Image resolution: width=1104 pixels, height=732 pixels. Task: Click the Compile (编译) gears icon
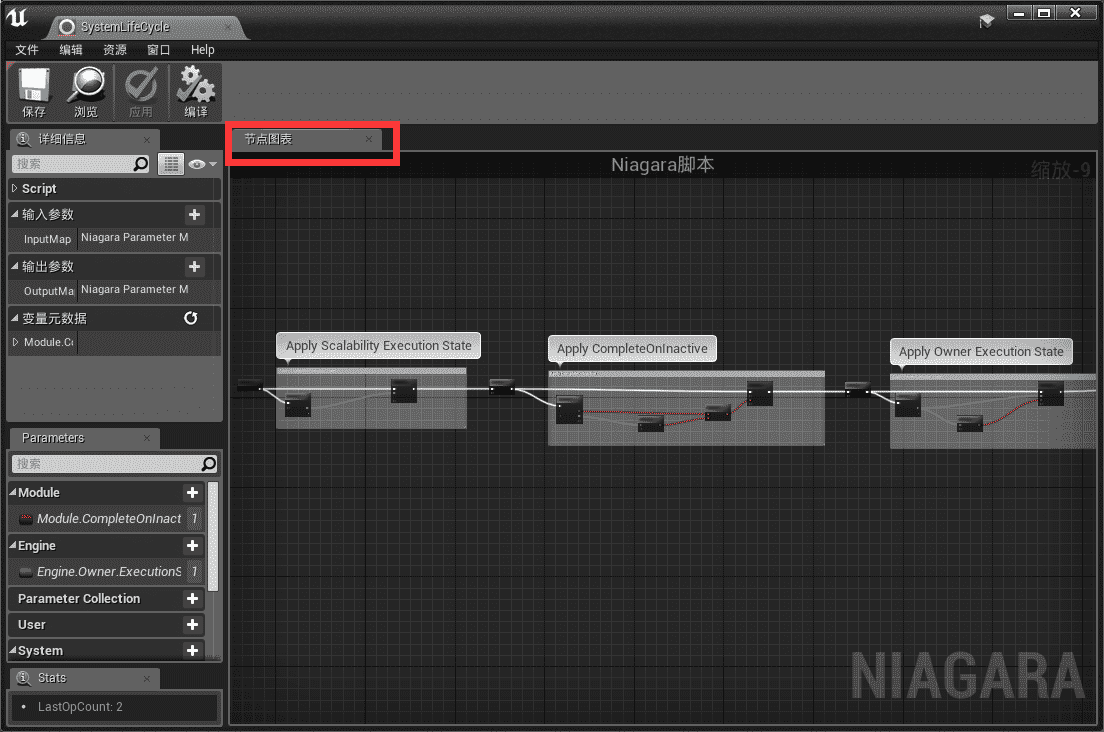195,87
